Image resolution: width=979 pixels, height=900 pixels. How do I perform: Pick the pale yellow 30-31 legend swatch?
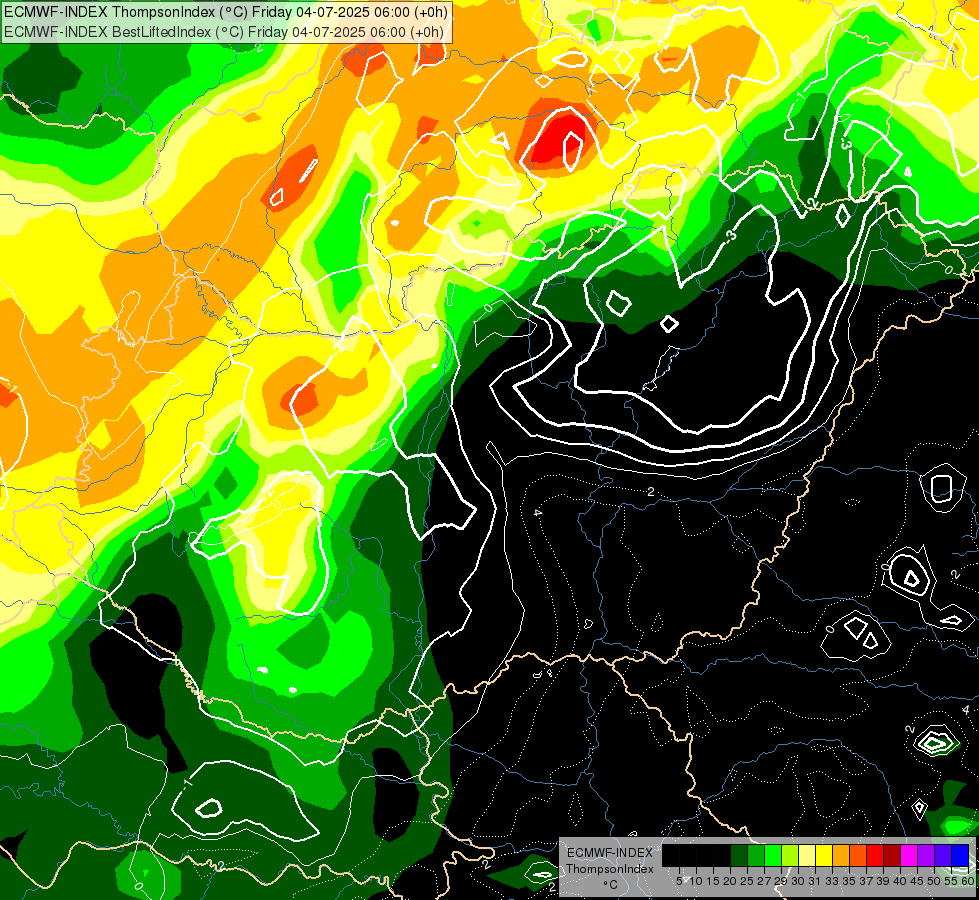tap(807, 855)
